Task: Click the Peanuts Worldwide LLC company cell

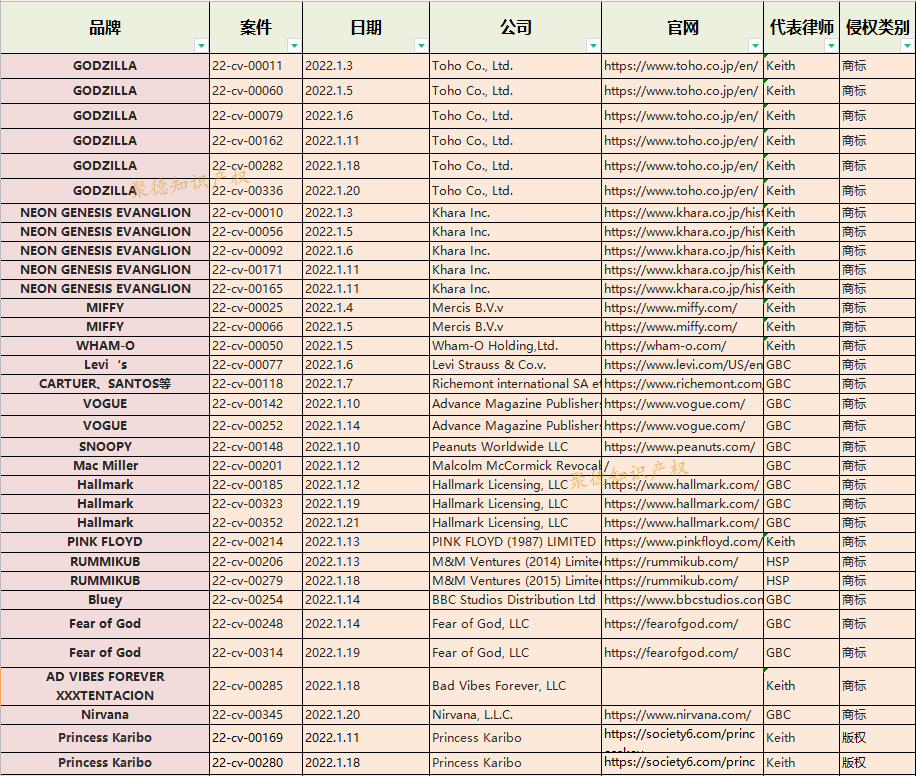Action: pos(515,447)
